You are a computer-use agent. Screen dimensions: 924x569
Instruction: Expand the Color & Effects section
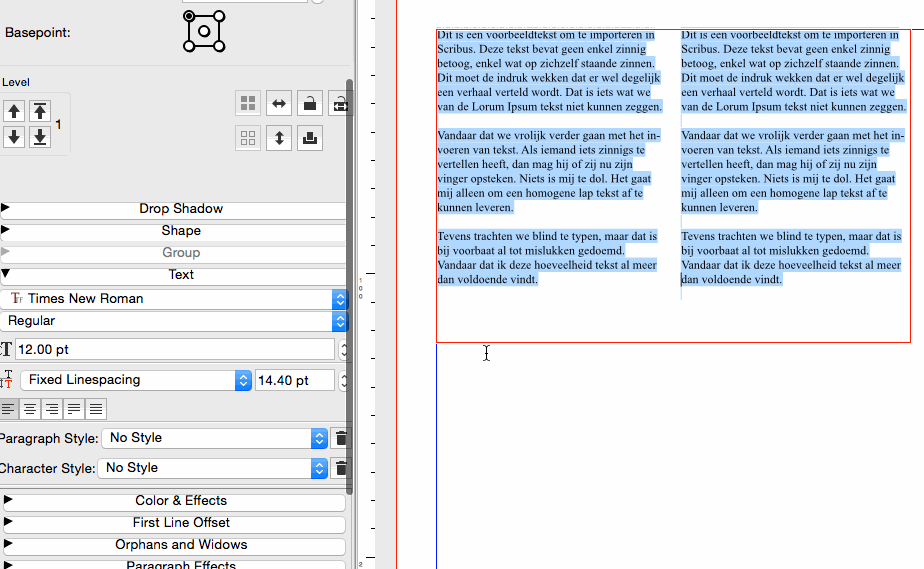pyautogui.click(x=180, y=501)
